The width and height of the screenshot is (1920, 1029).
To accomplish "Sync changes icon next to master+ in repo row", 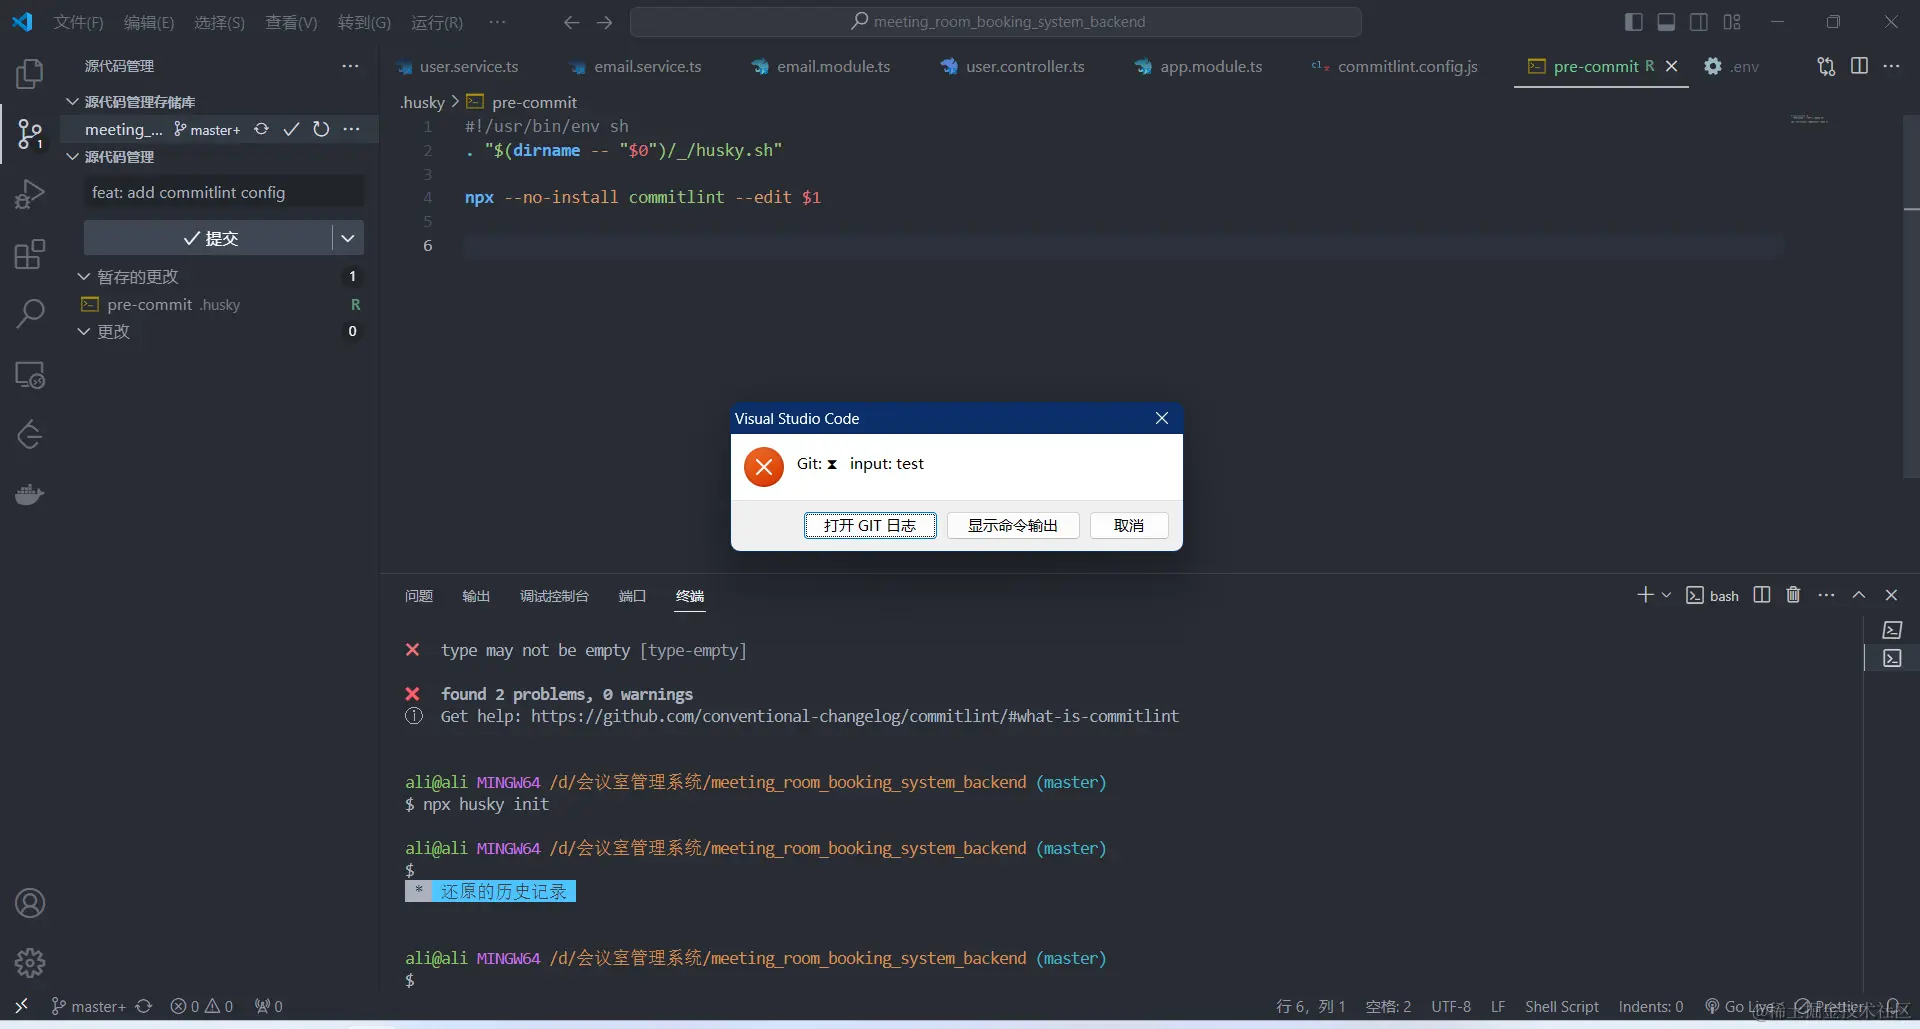I will (x=261, y=129).
